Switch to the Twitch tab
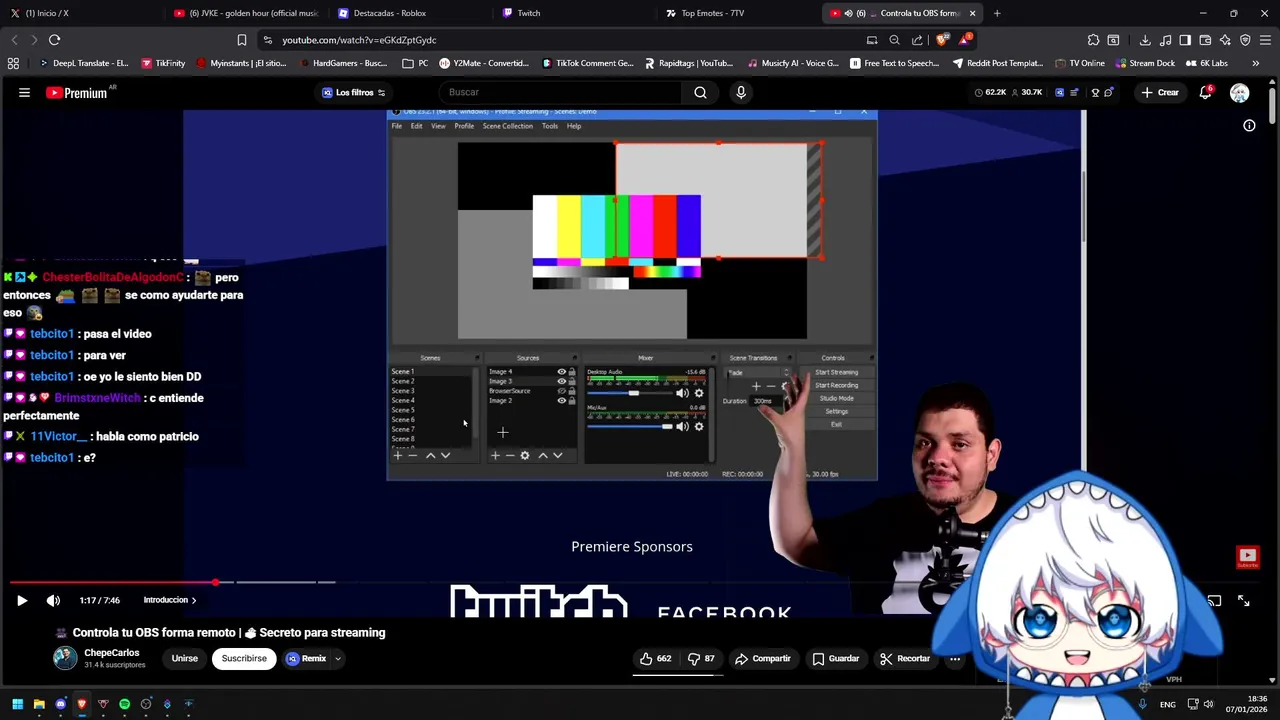The image size is (1280, 720). point(574,13)
